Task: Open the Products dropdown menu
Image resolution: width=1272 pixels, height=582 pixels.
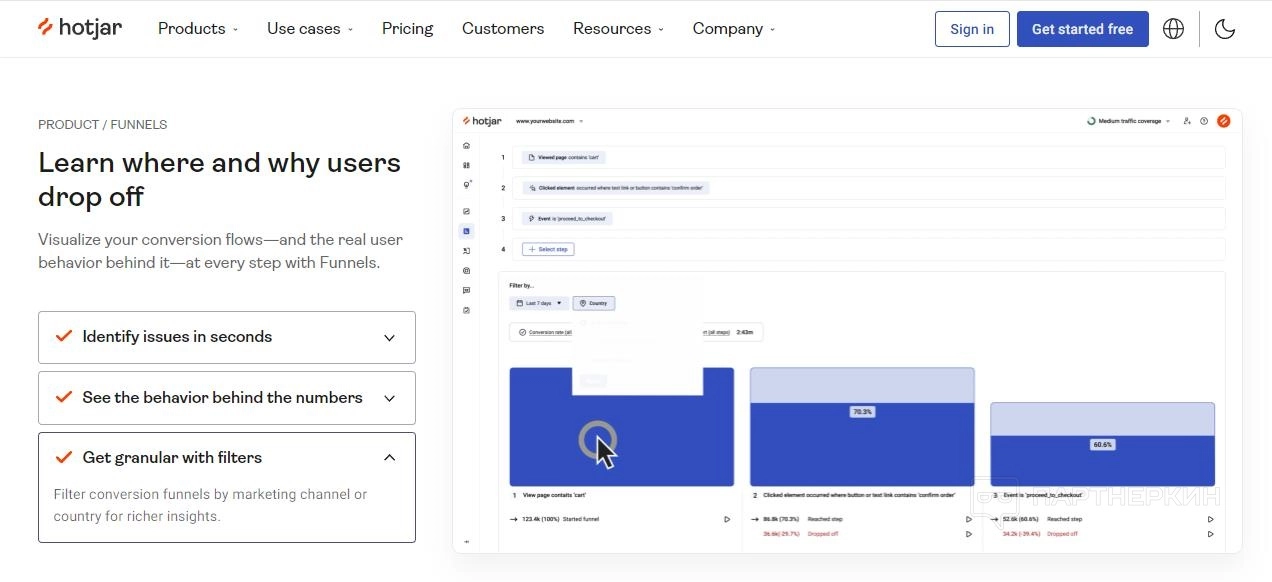Action: coord(198,29)
